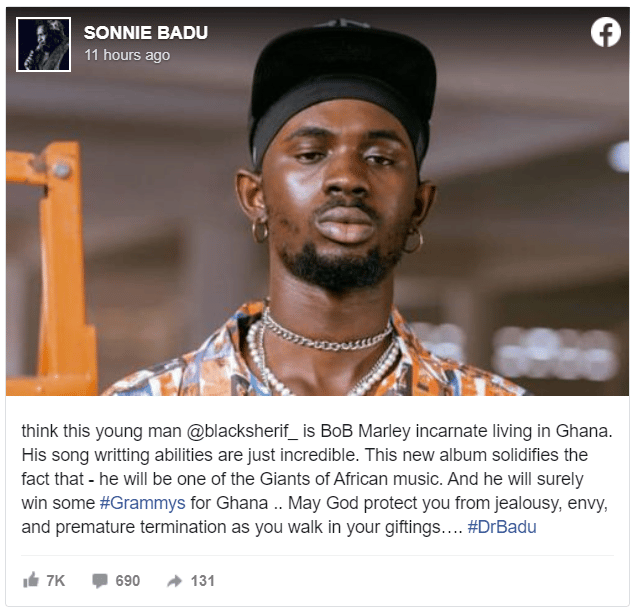This screenshot has height=615, width=639.
Task: Click the thumbs-up like icon
Action: click(x=31, y=580)
